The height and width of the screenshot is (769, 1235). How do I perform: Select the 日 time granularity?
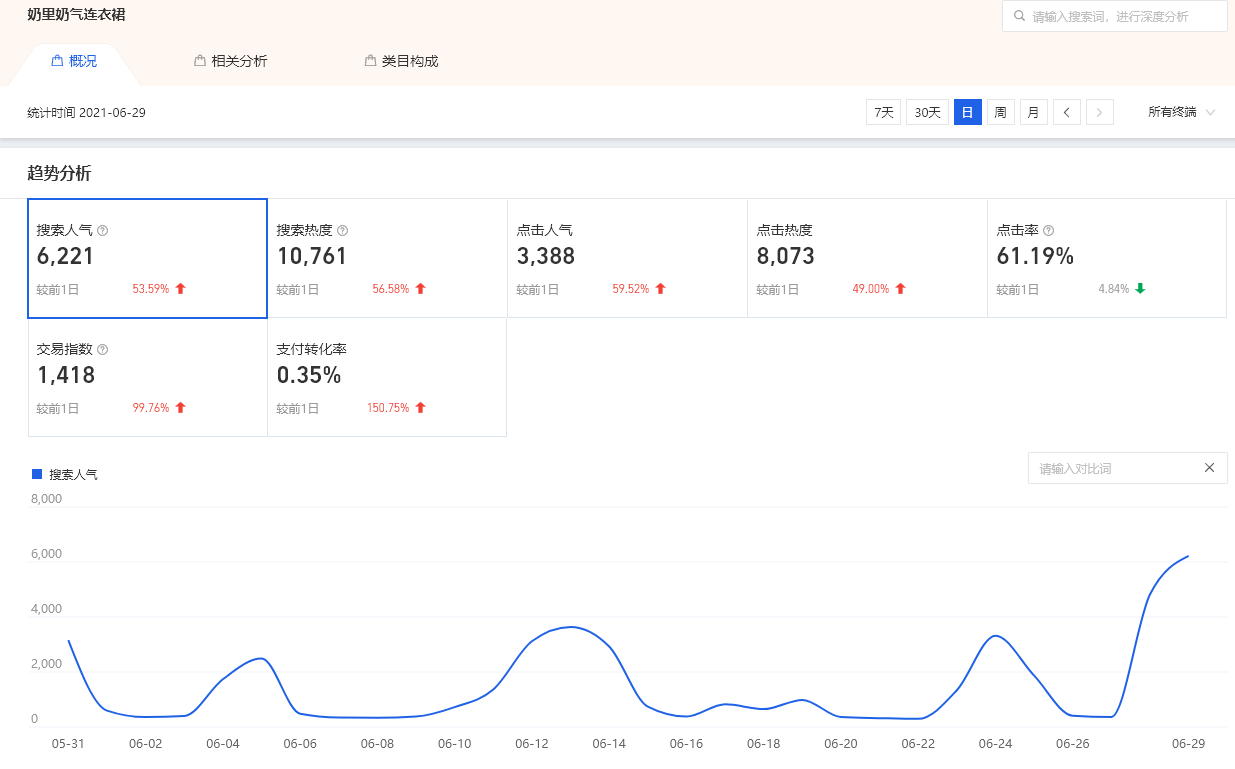[x=968, y=112]
